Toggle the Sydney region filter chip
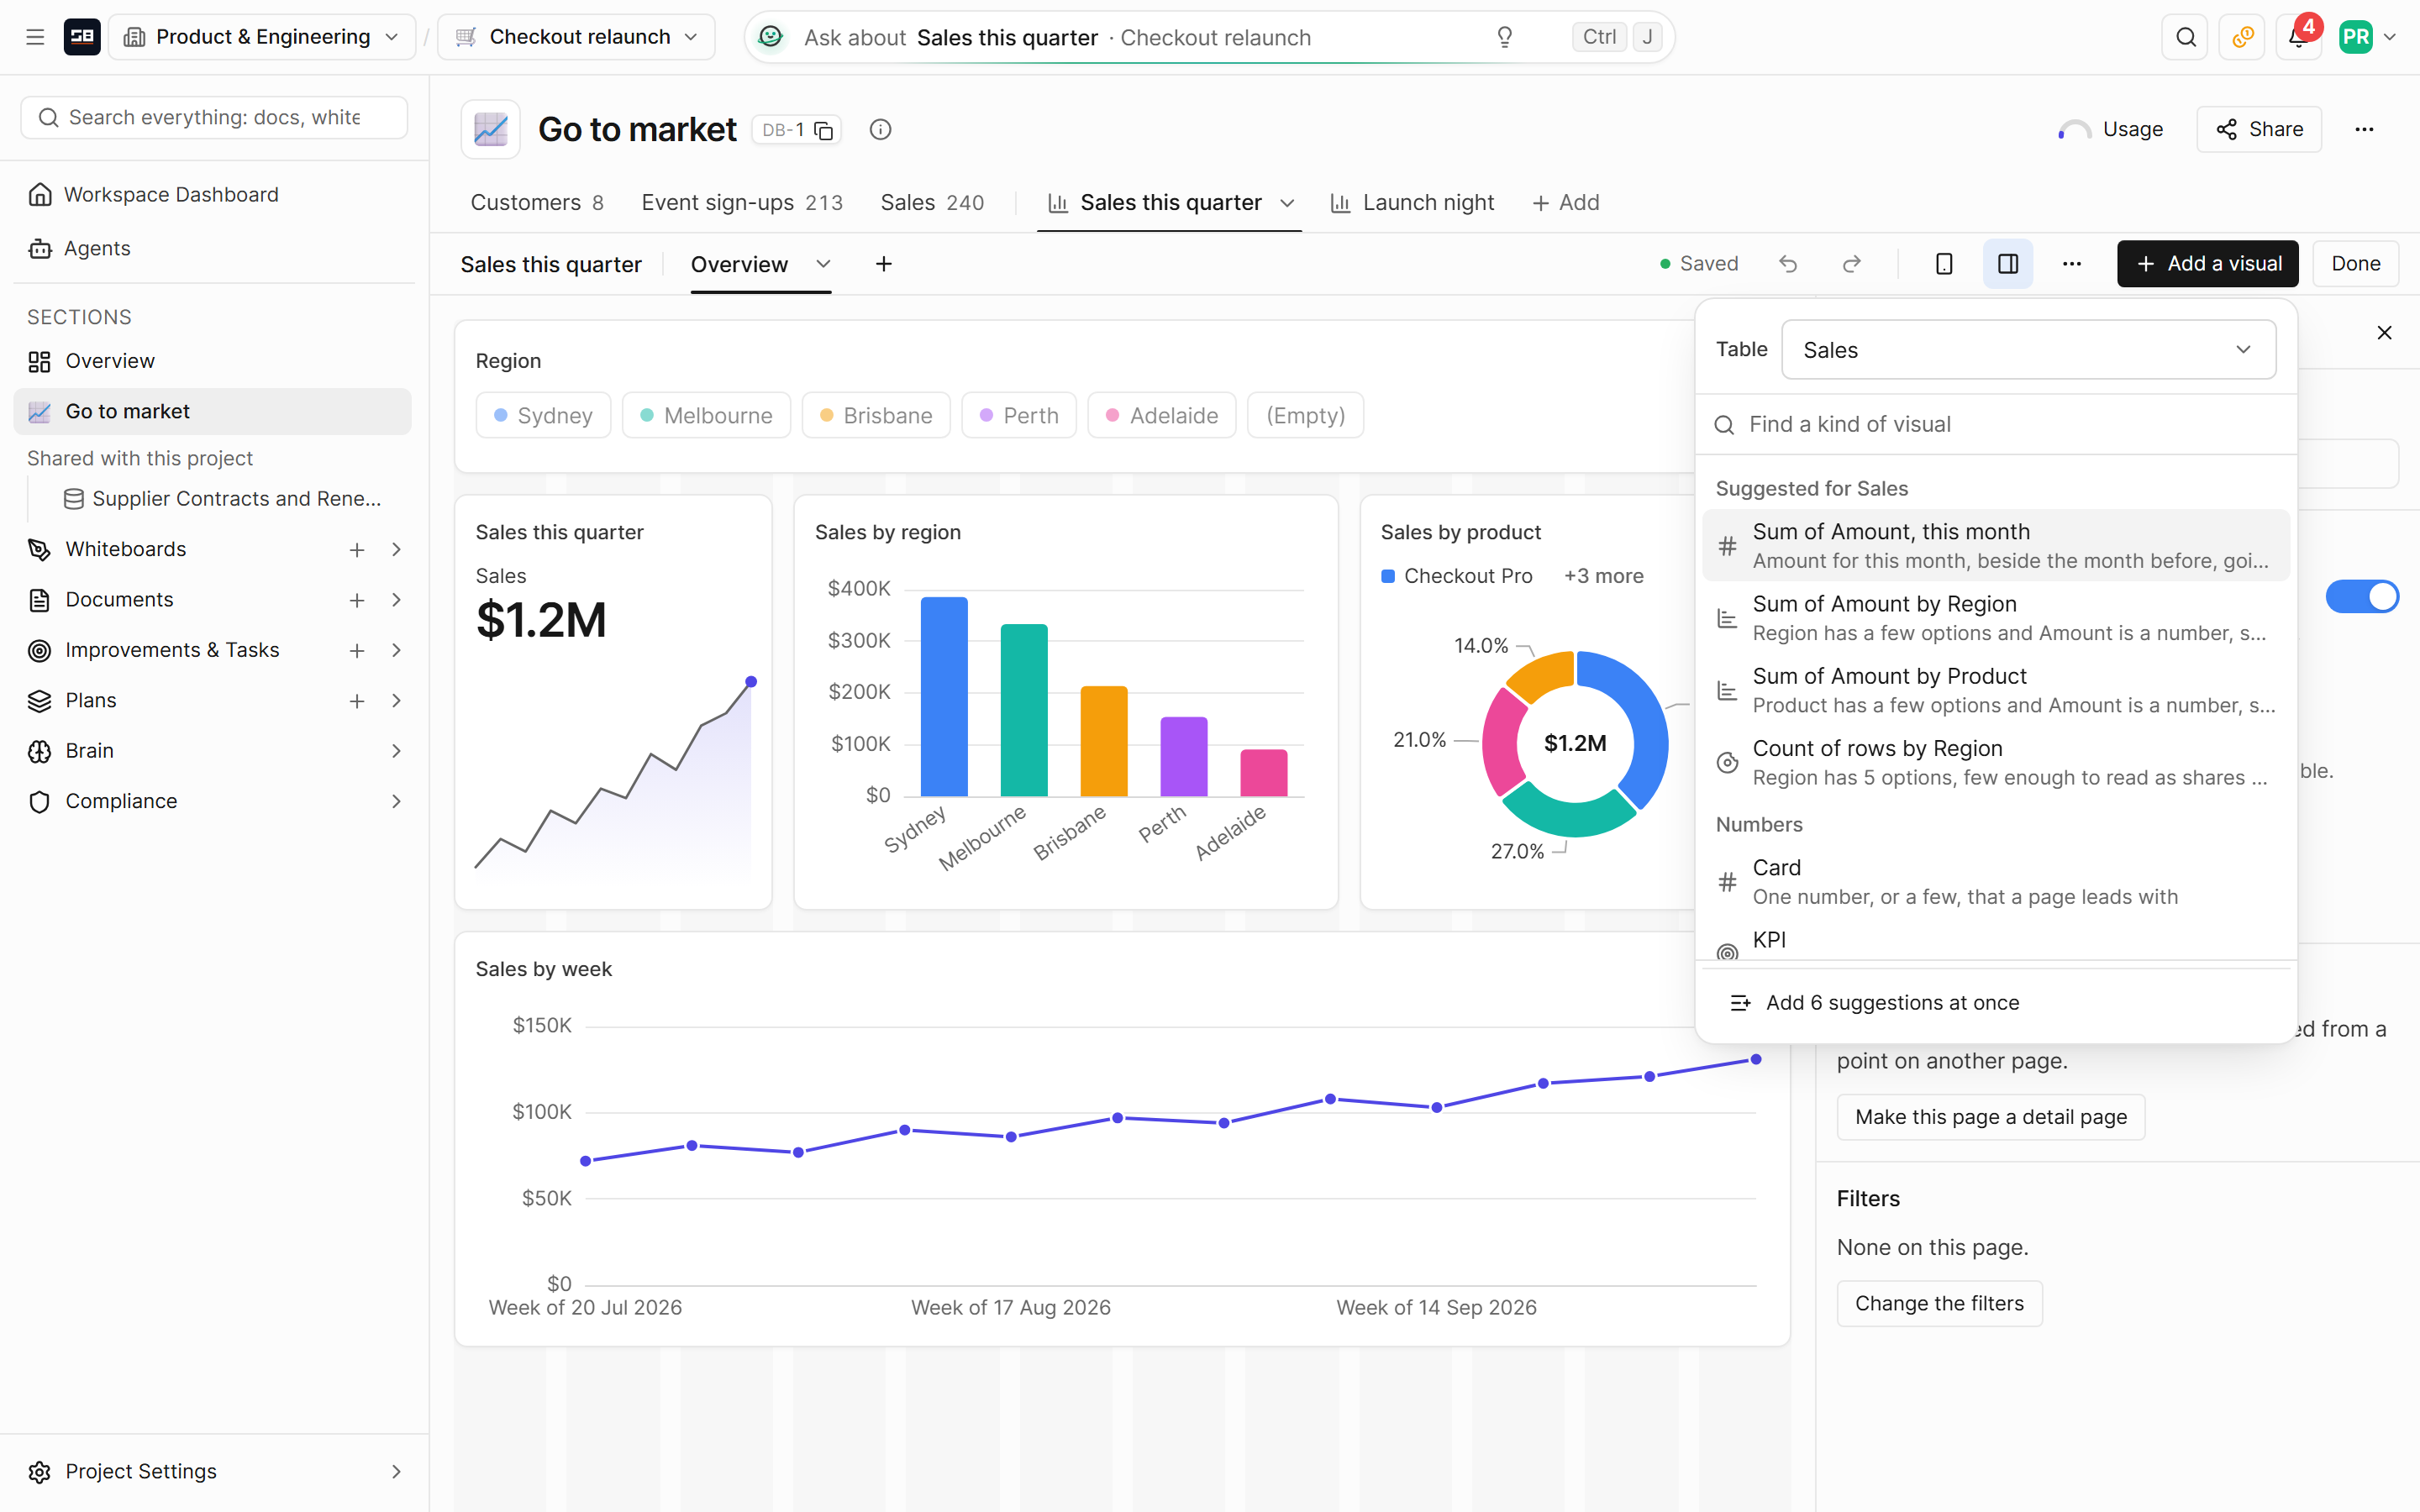2420x1512 pixels. coord(544,415)
